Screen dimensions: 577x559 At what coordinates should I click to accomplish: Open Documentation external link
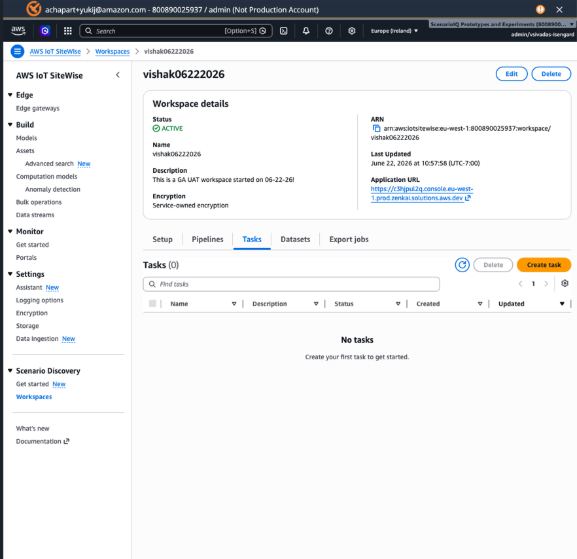coord(42,441)
